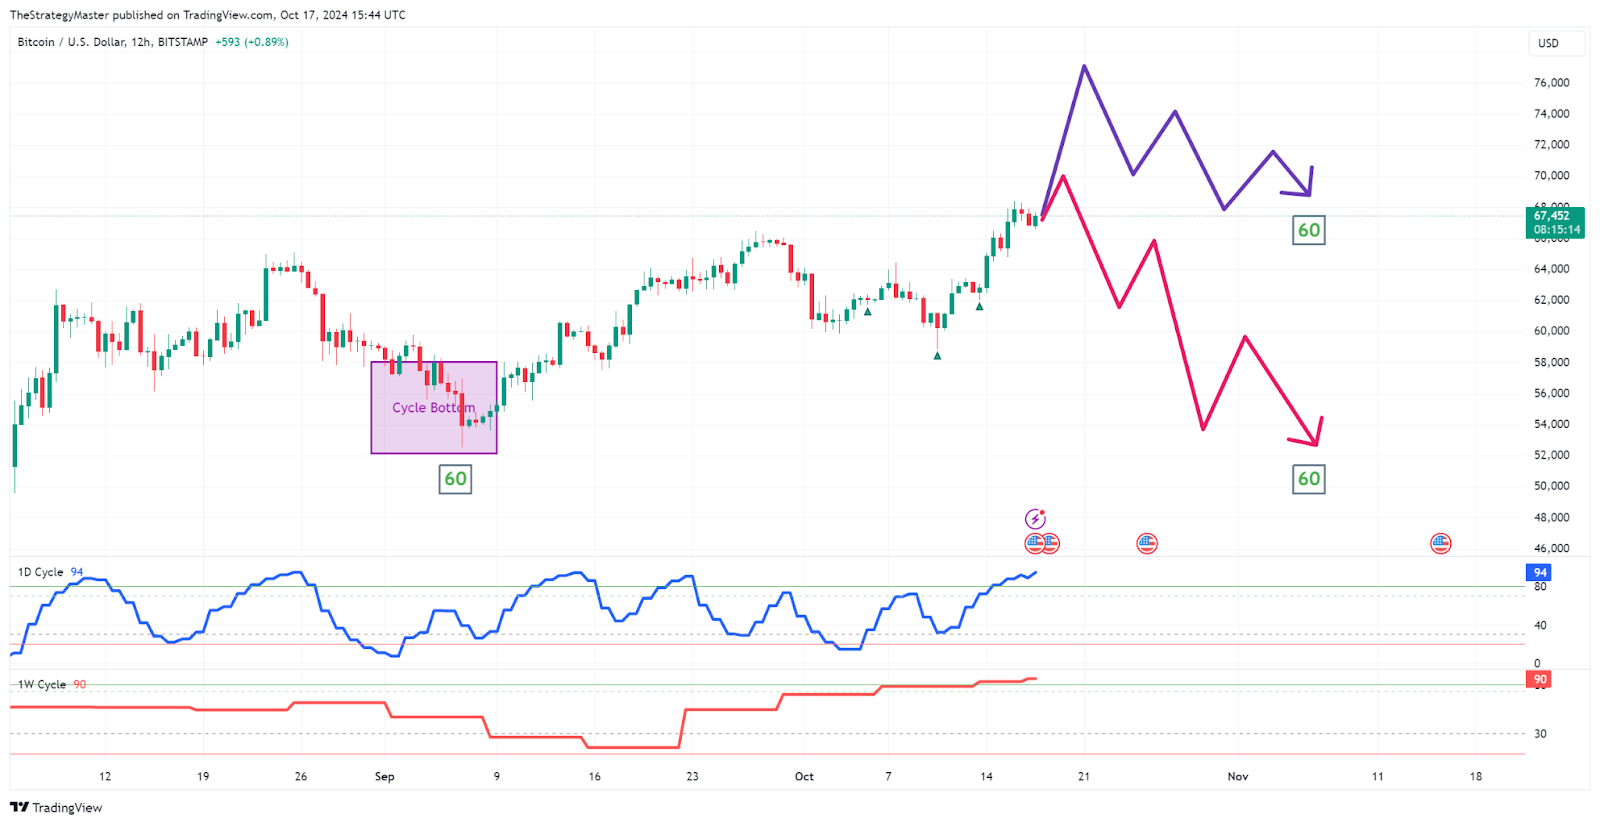
Task: Click the 26 date label on the time axis
Action: 301,776
